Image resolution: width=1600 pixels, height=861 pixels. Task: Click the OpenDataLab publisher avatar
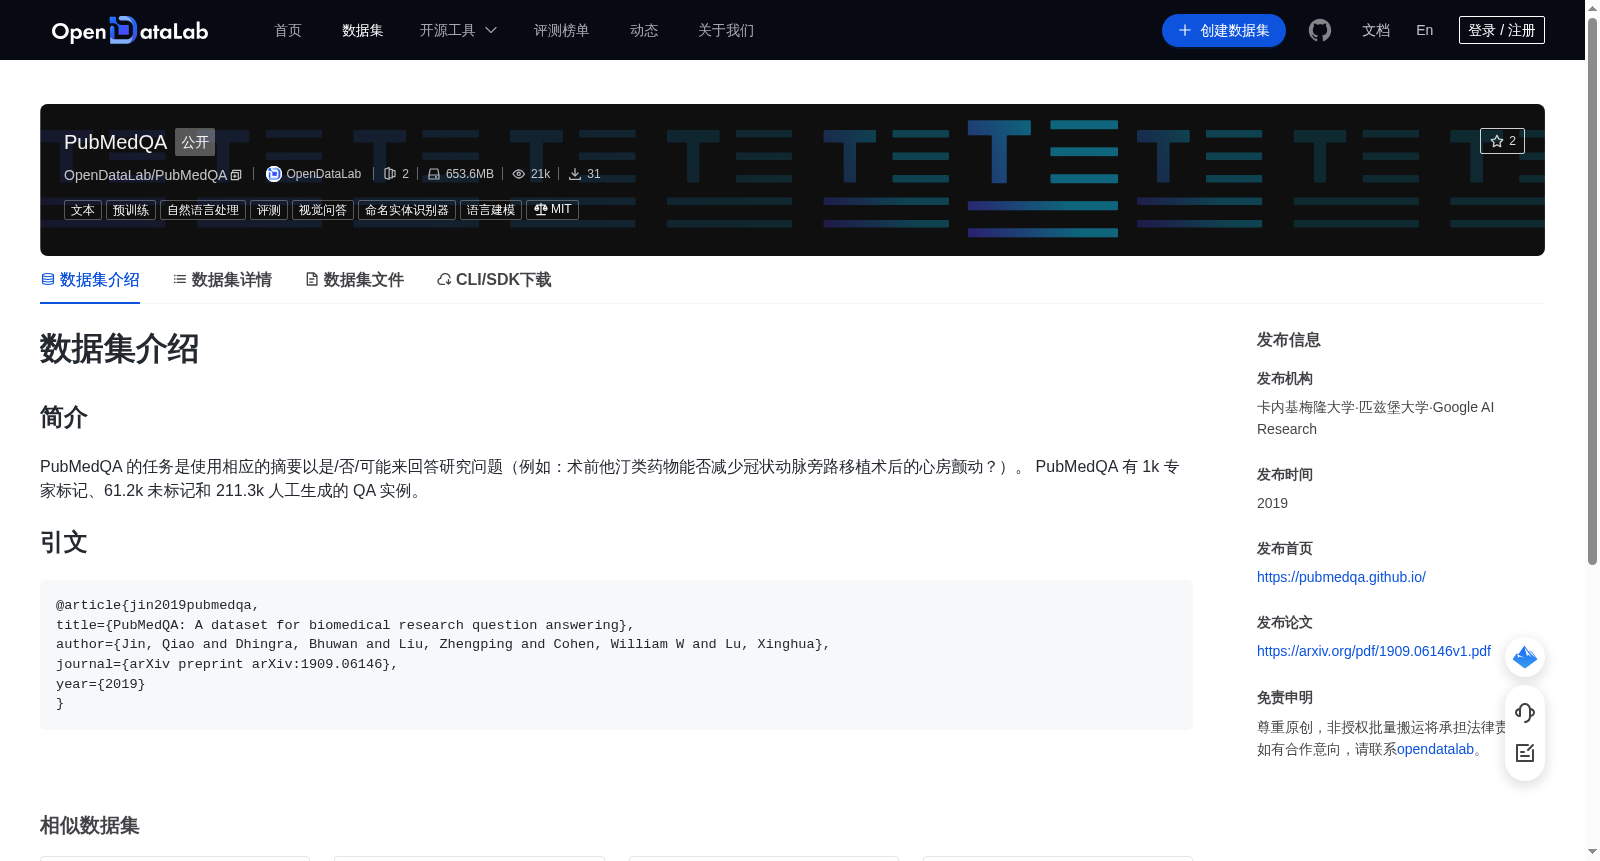click(274, 174)
